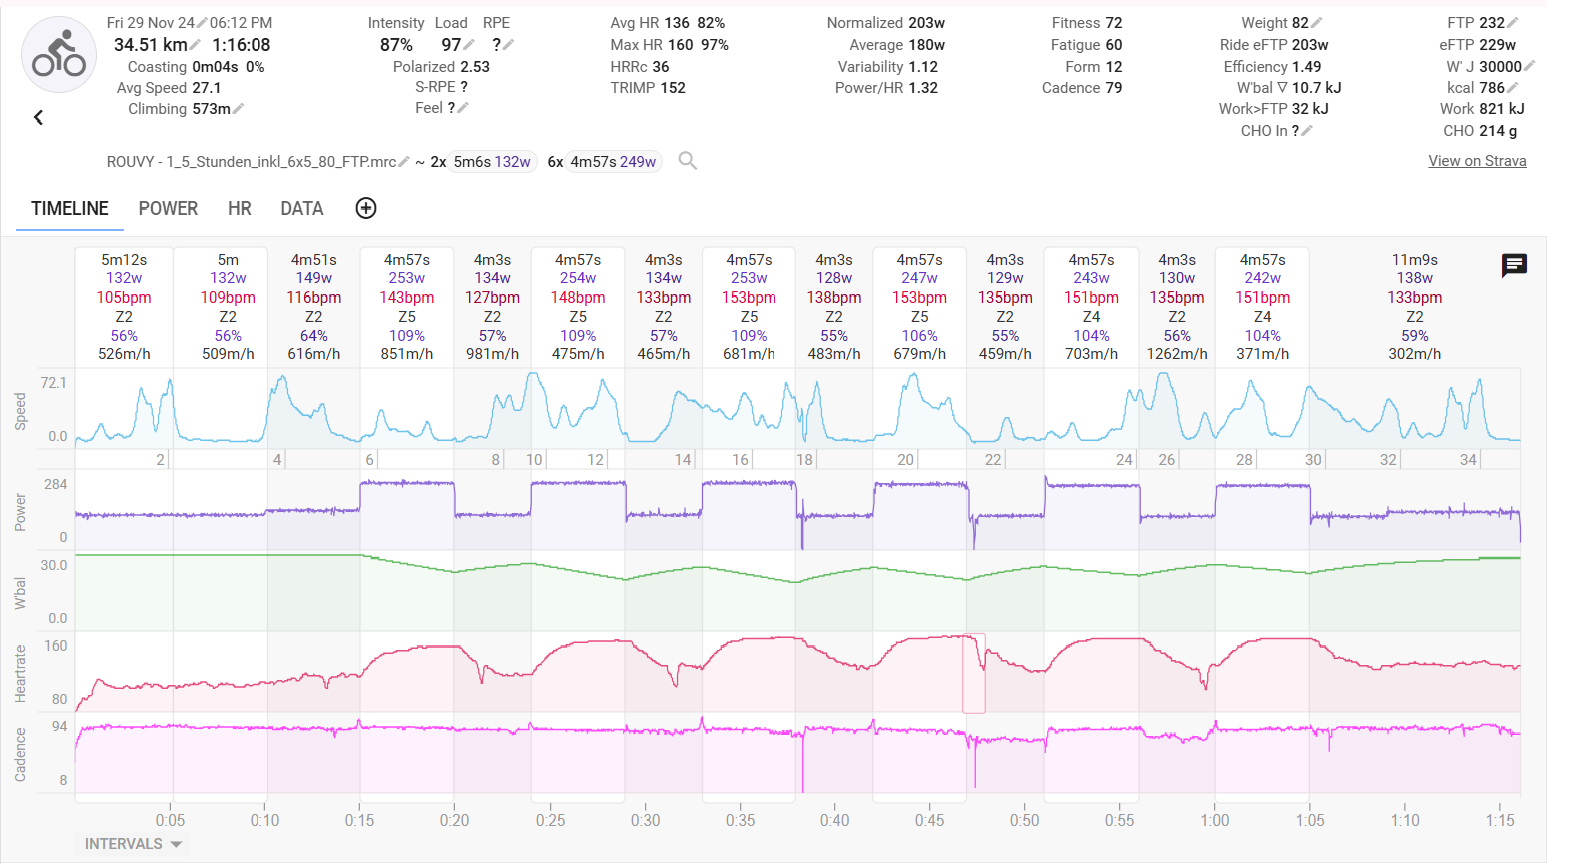Click the Power chart axis label
This screenshot has height=864, width=1592.
(x=20, y=511)
